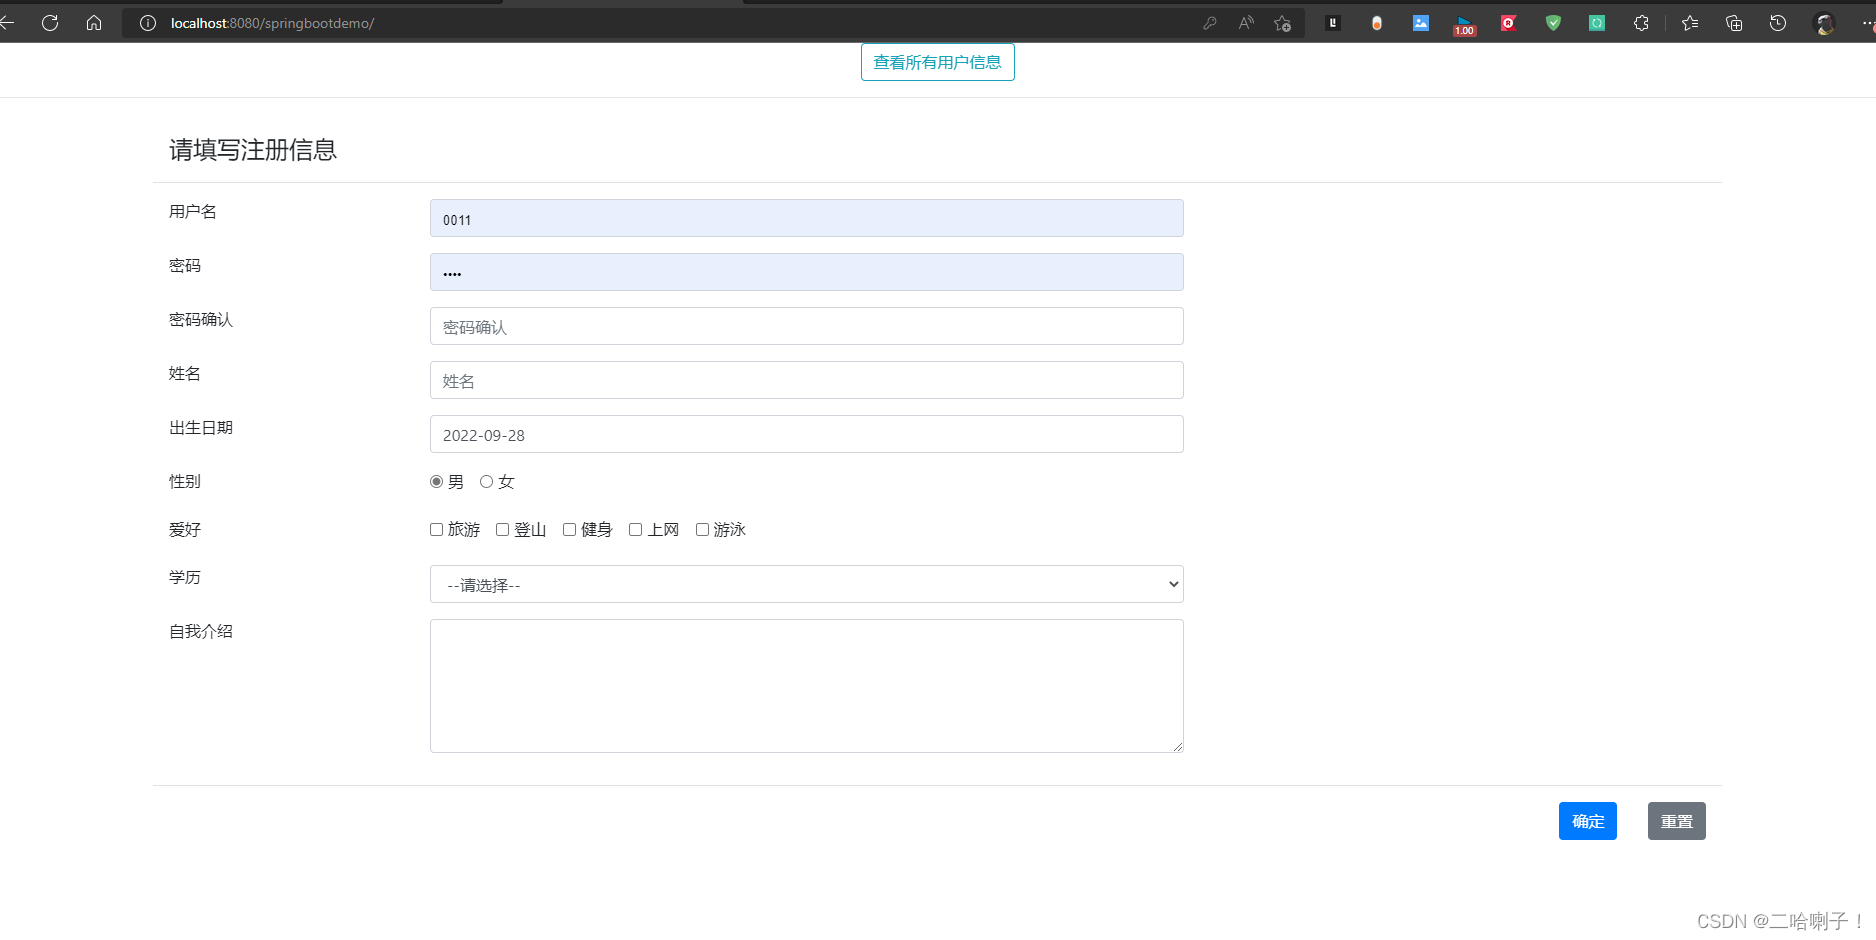The image size is (1876, 940).
Task: Open the blue image extension icon
Action: coord(1421,23)
